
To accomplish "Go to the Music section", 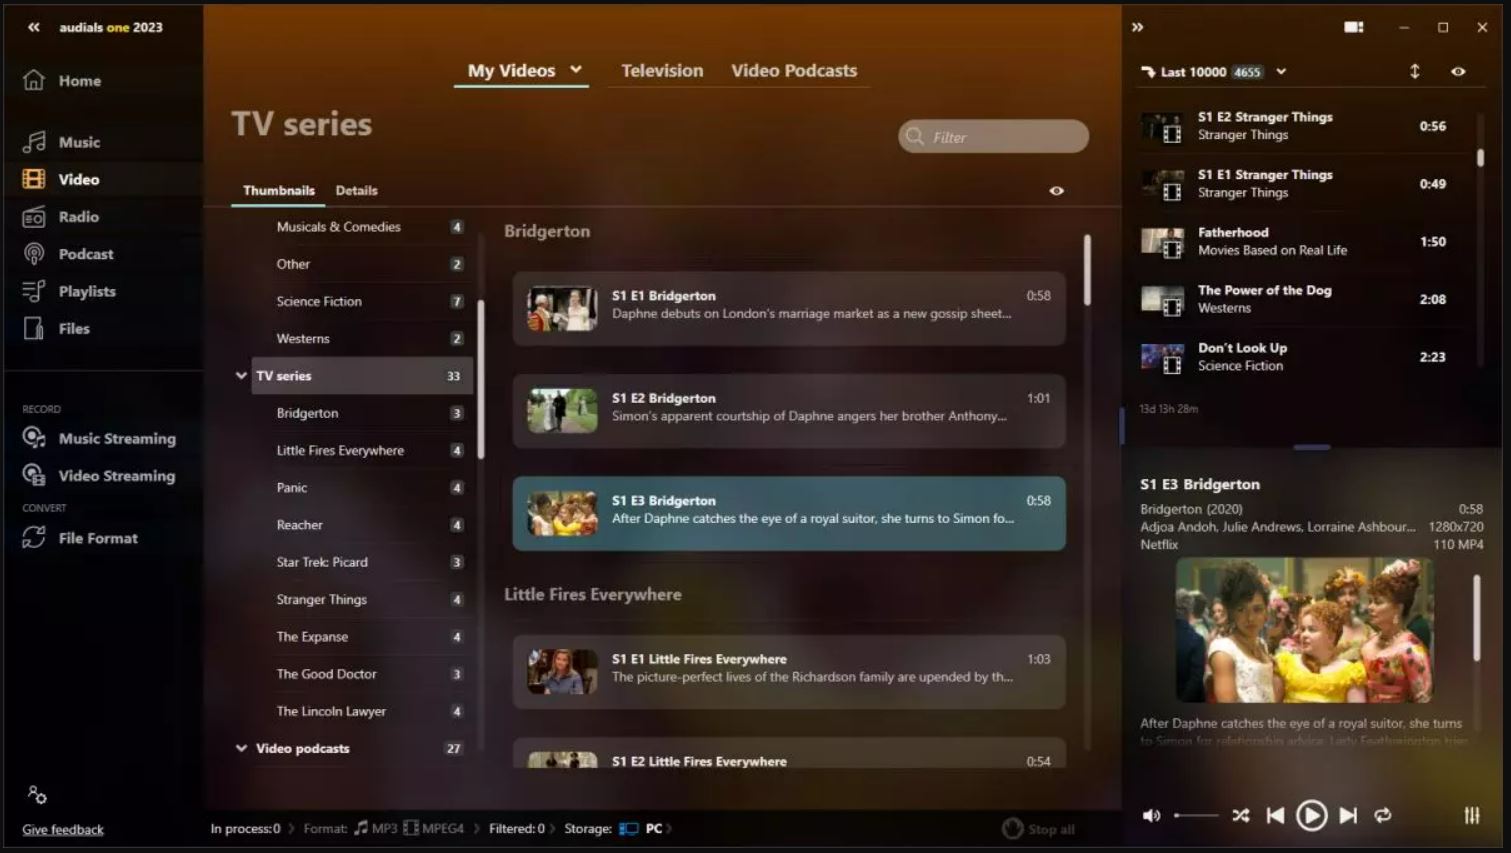I will tap(62, 142).
